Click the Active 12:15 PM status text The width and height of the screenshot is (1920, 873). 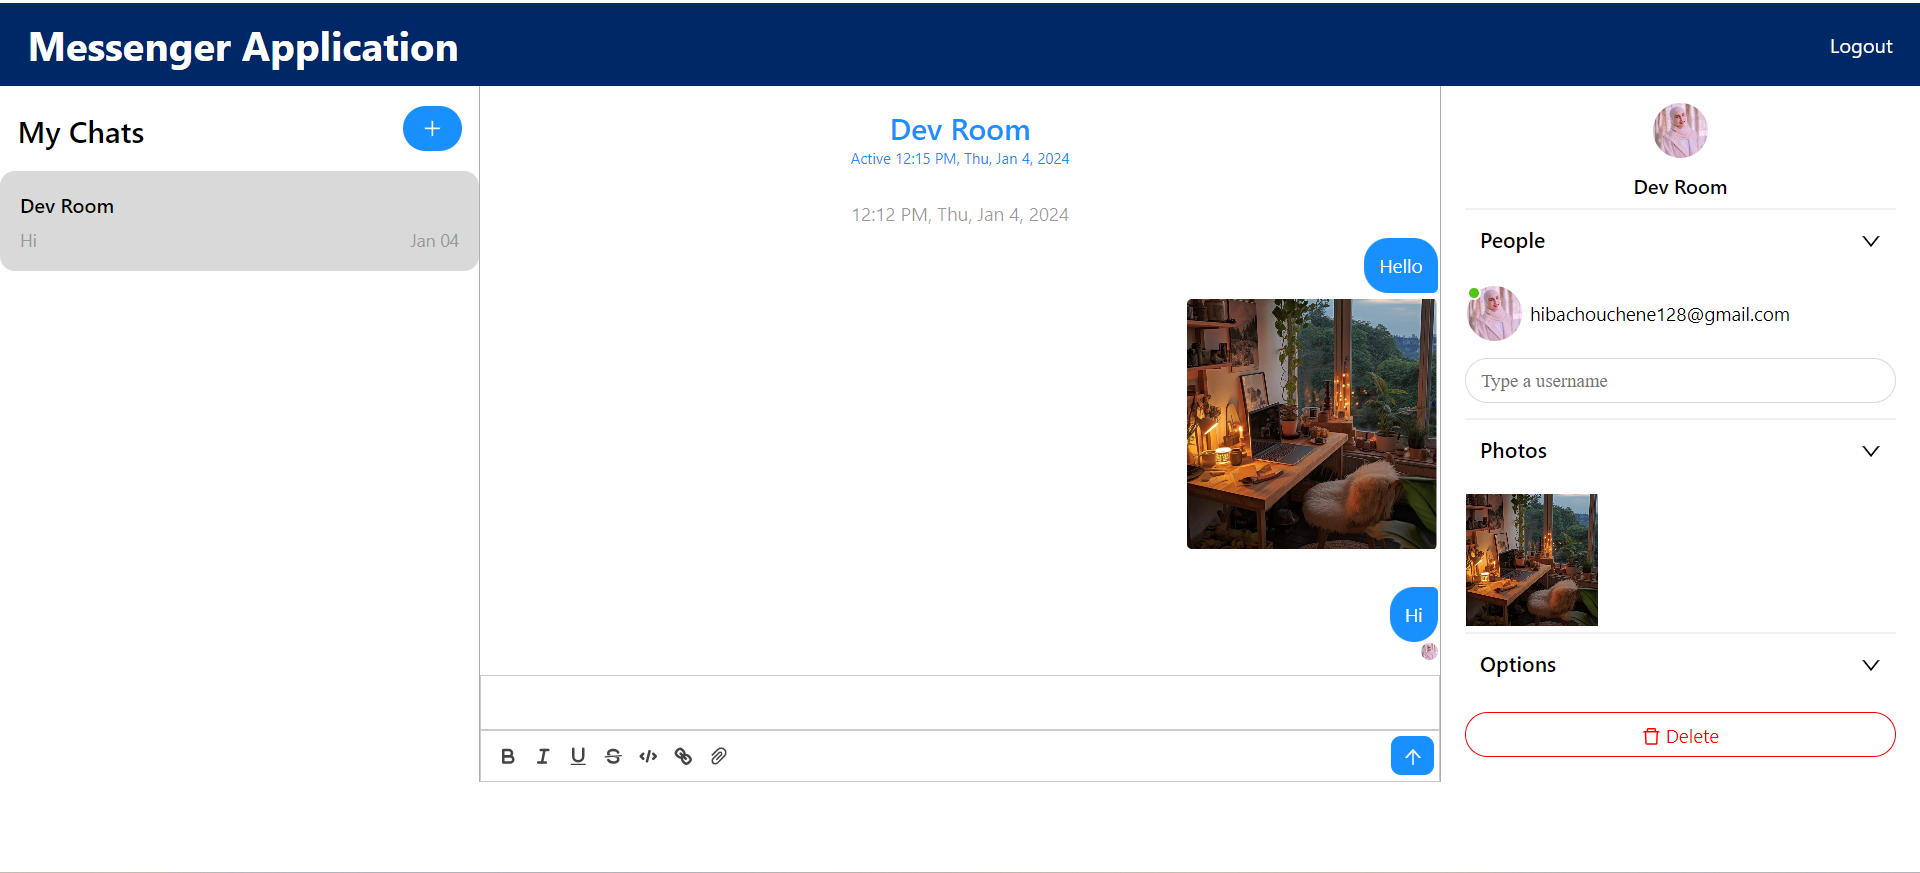[x=960, y=159]
